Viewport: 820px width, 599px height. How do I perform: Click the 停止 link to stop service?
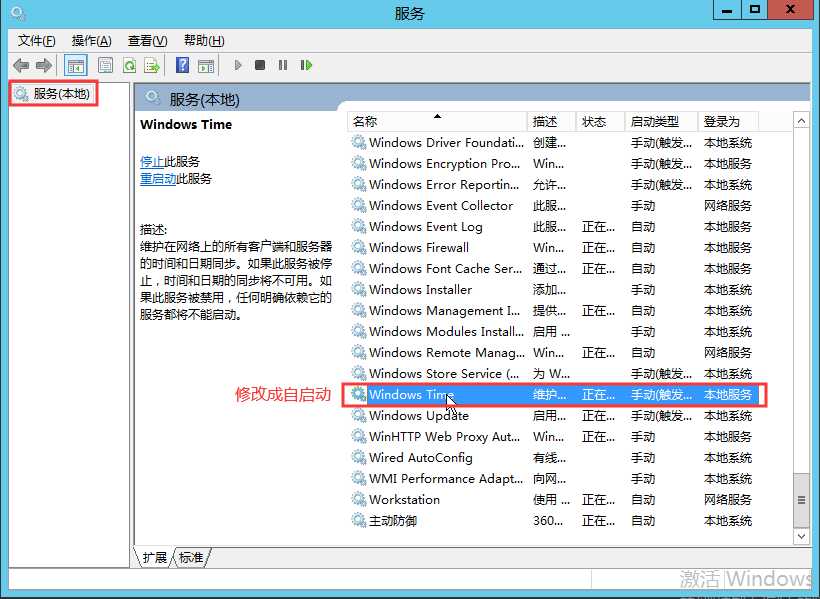click(152, 162)
